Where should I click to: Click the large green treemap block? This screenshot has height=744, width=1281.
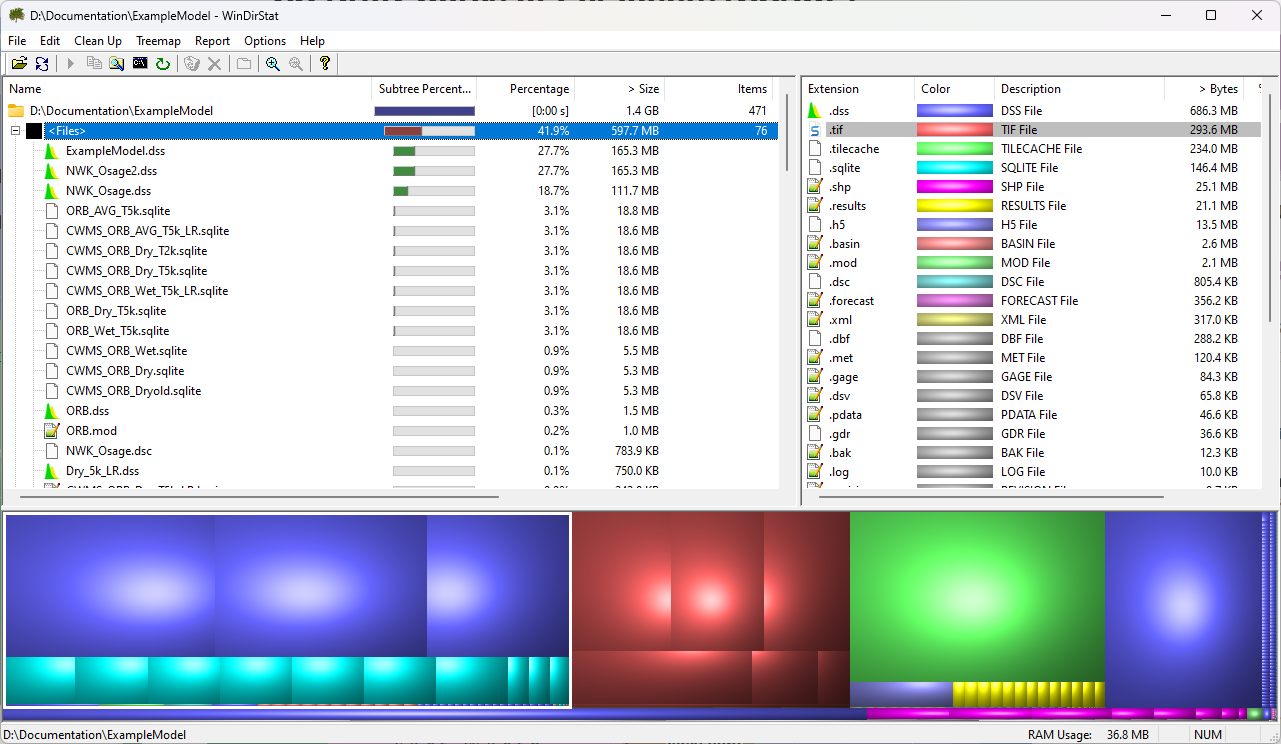tap(977, 596)
